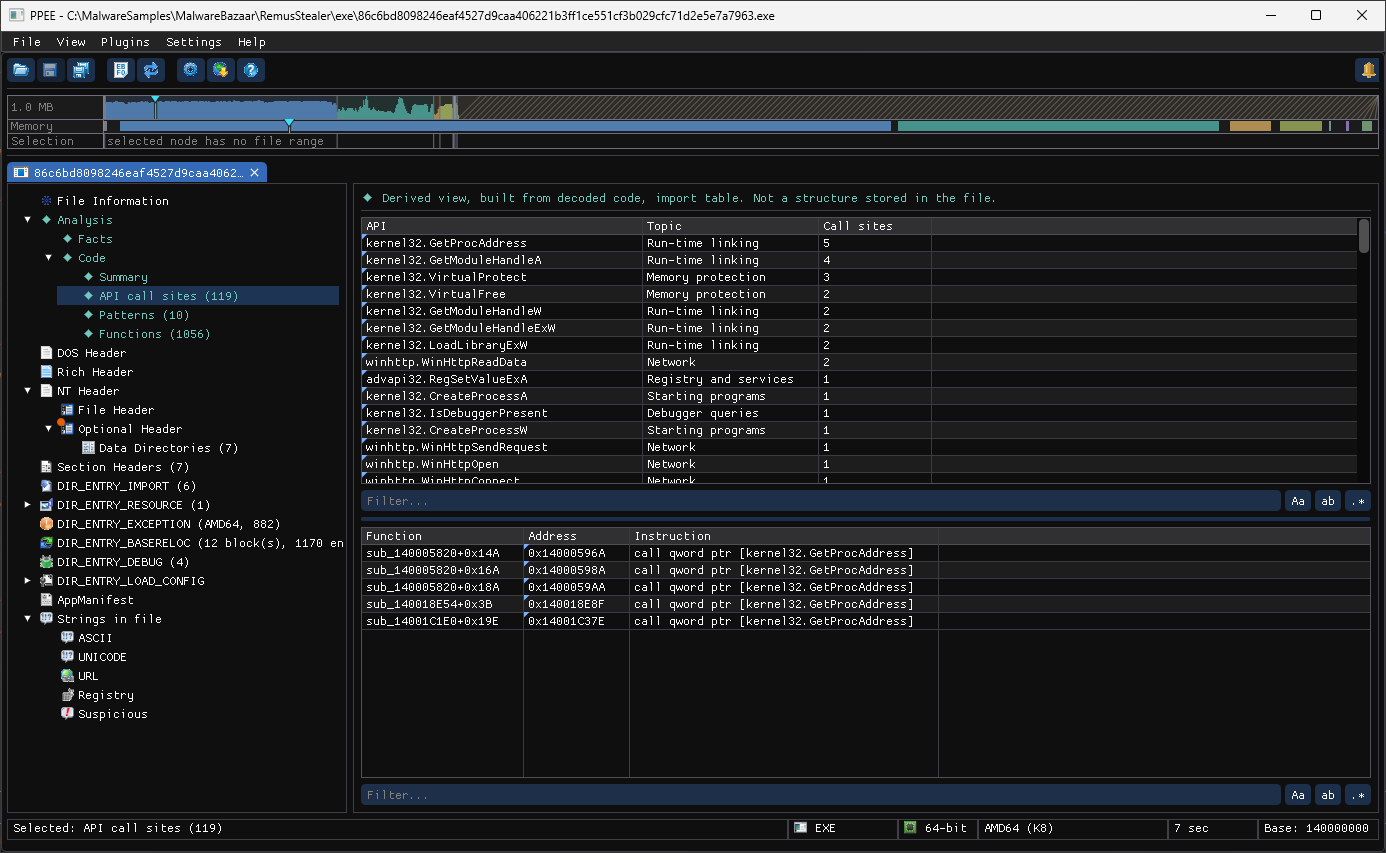Collapse the Code tree node
Screen dimensions: 1386x853
(x=49, y=258)
